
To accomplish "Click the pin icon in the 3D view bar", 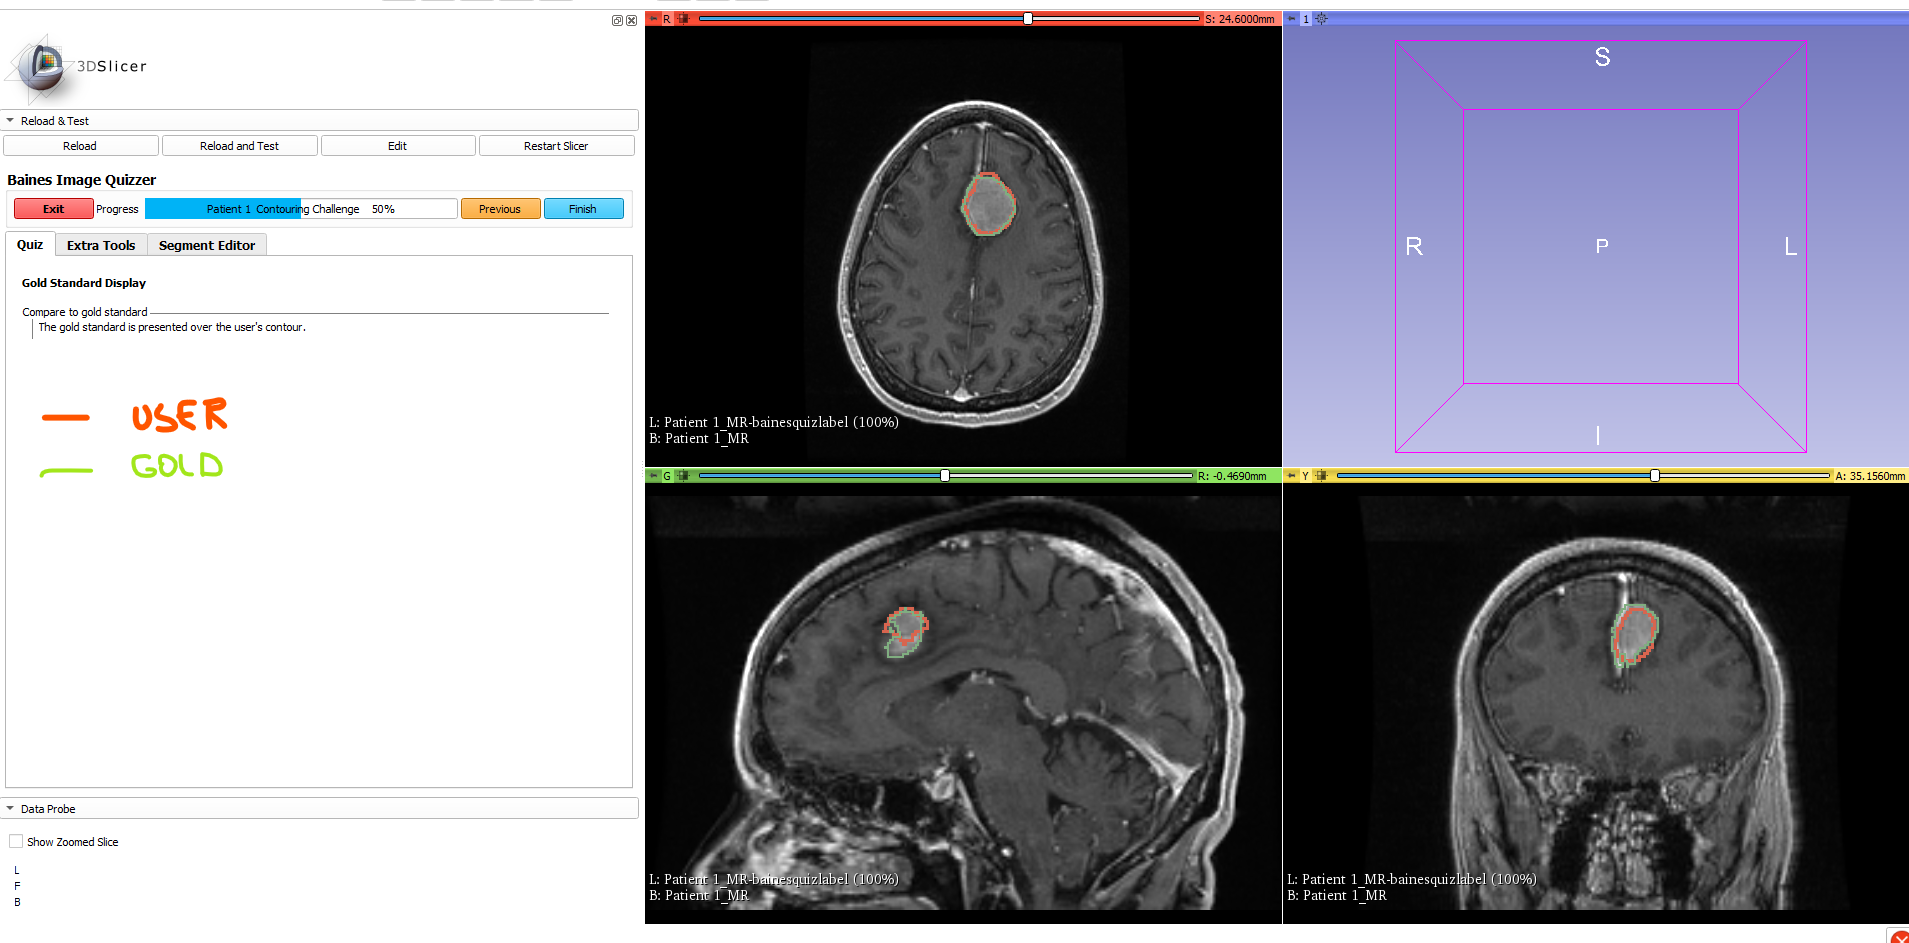I will coord(1291,19).
